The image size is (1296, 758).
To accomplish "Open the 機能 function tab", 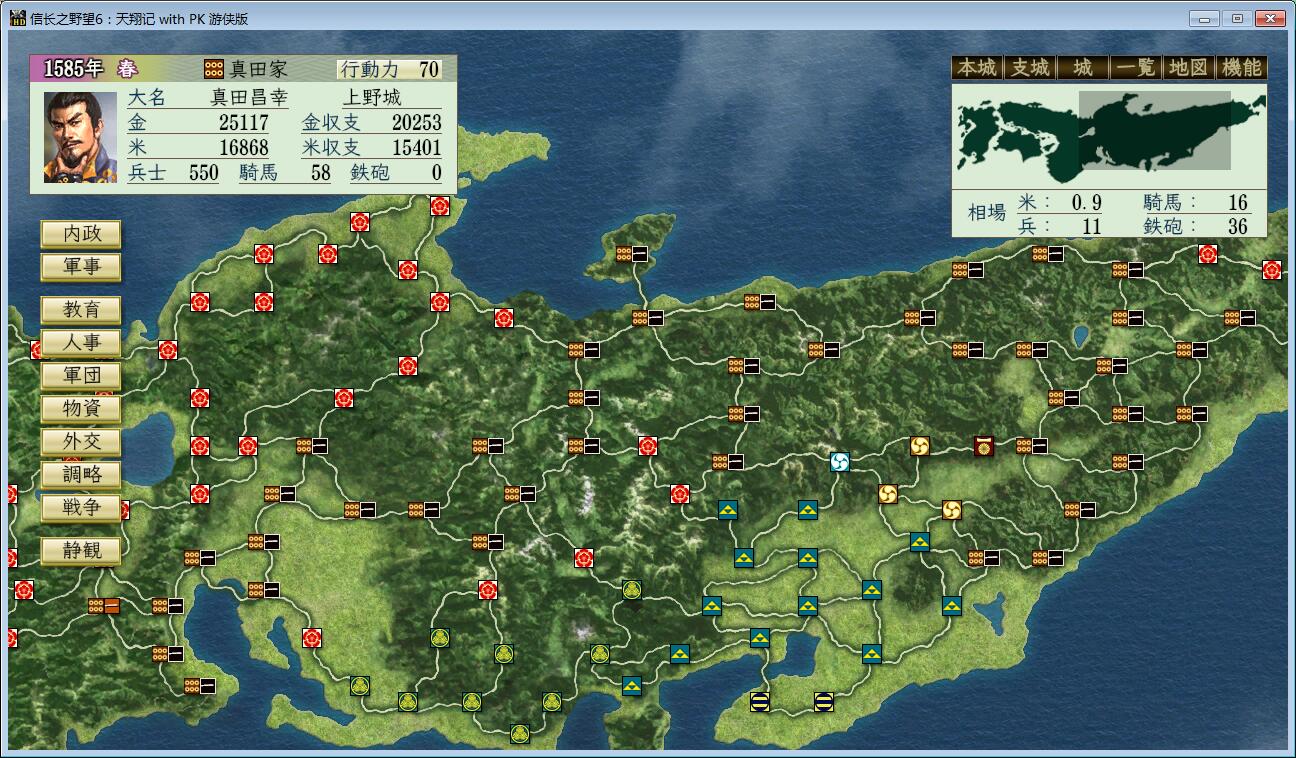I will 1241,68.
